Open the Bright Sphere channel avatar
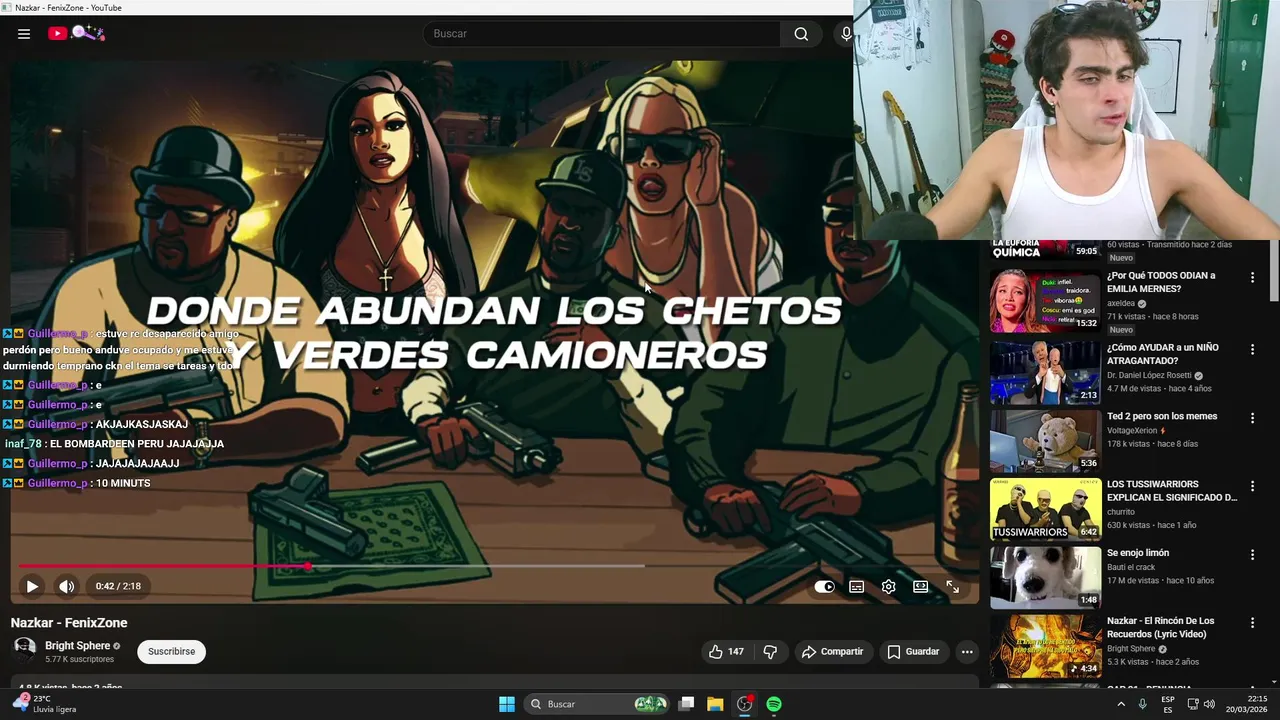 tap(25, 650)
